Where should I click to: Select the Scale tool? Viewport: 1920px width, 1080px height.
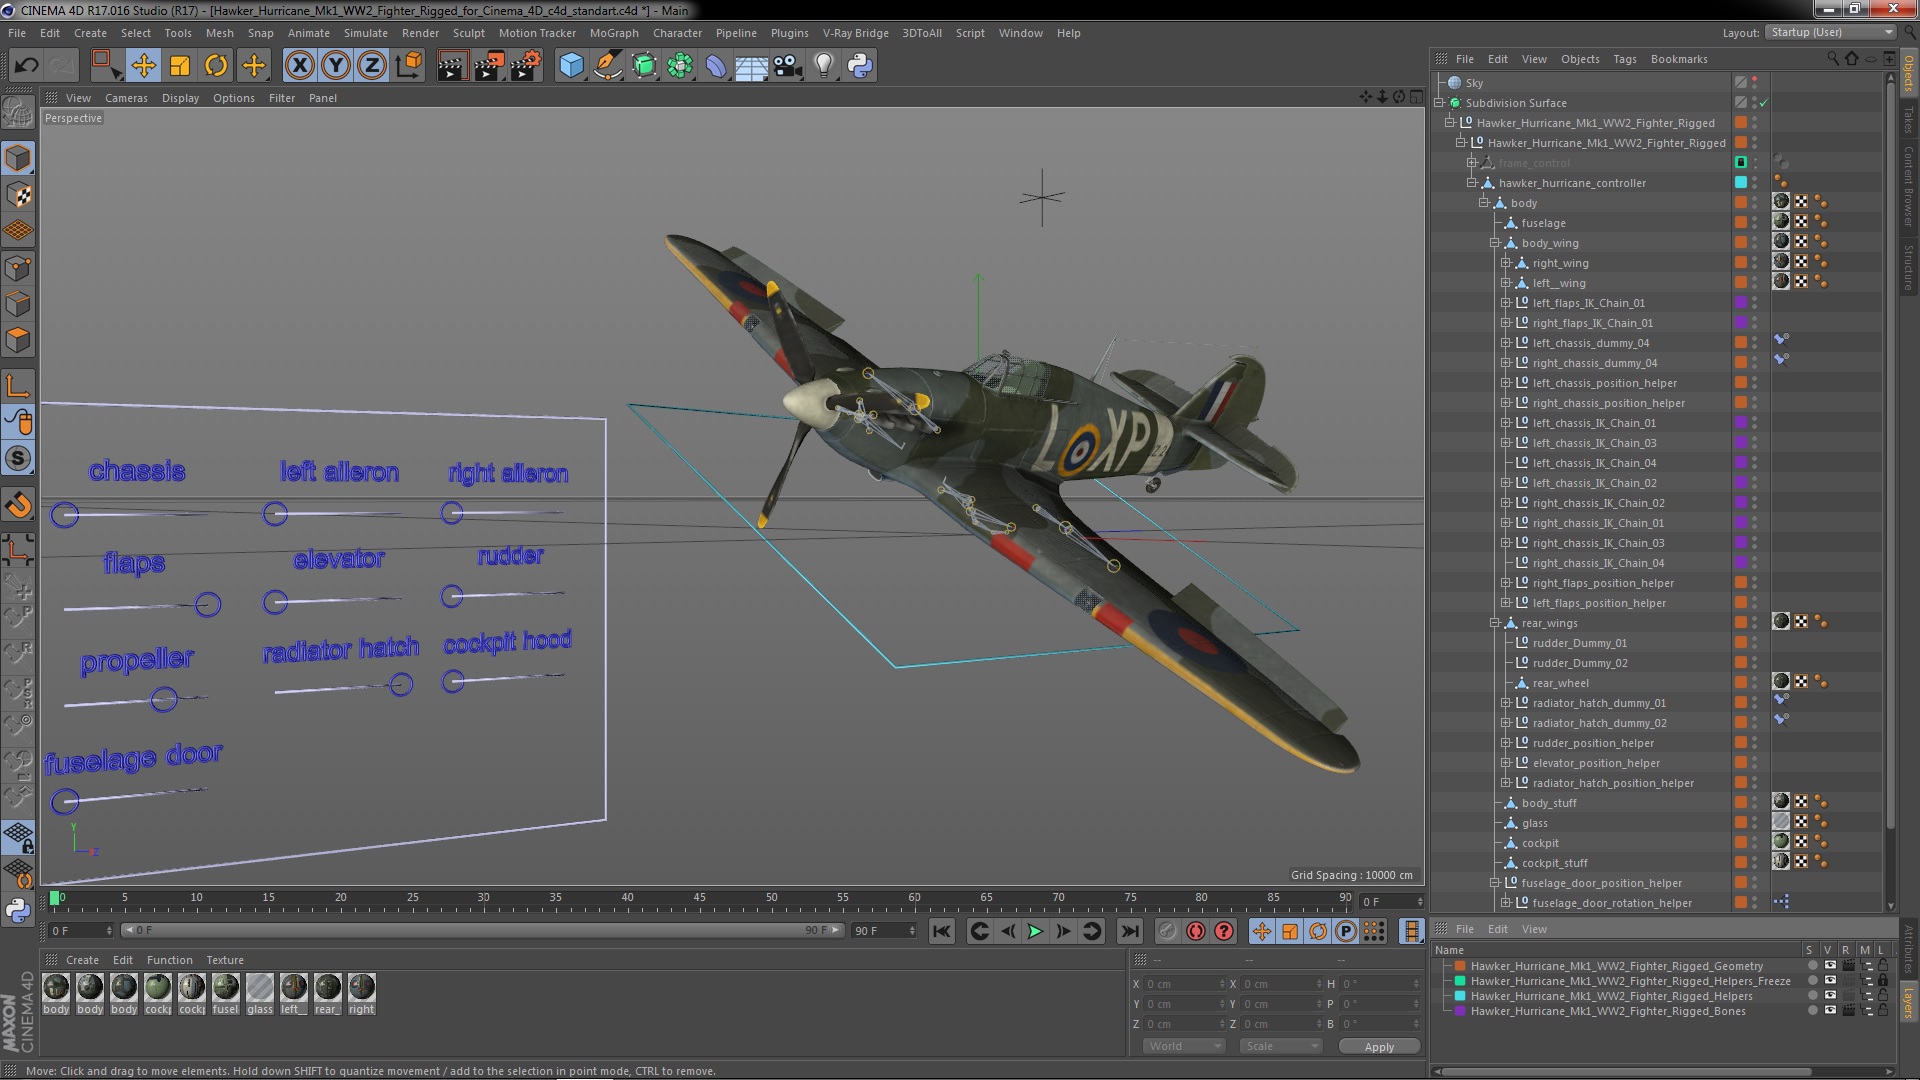coord(180,66)
